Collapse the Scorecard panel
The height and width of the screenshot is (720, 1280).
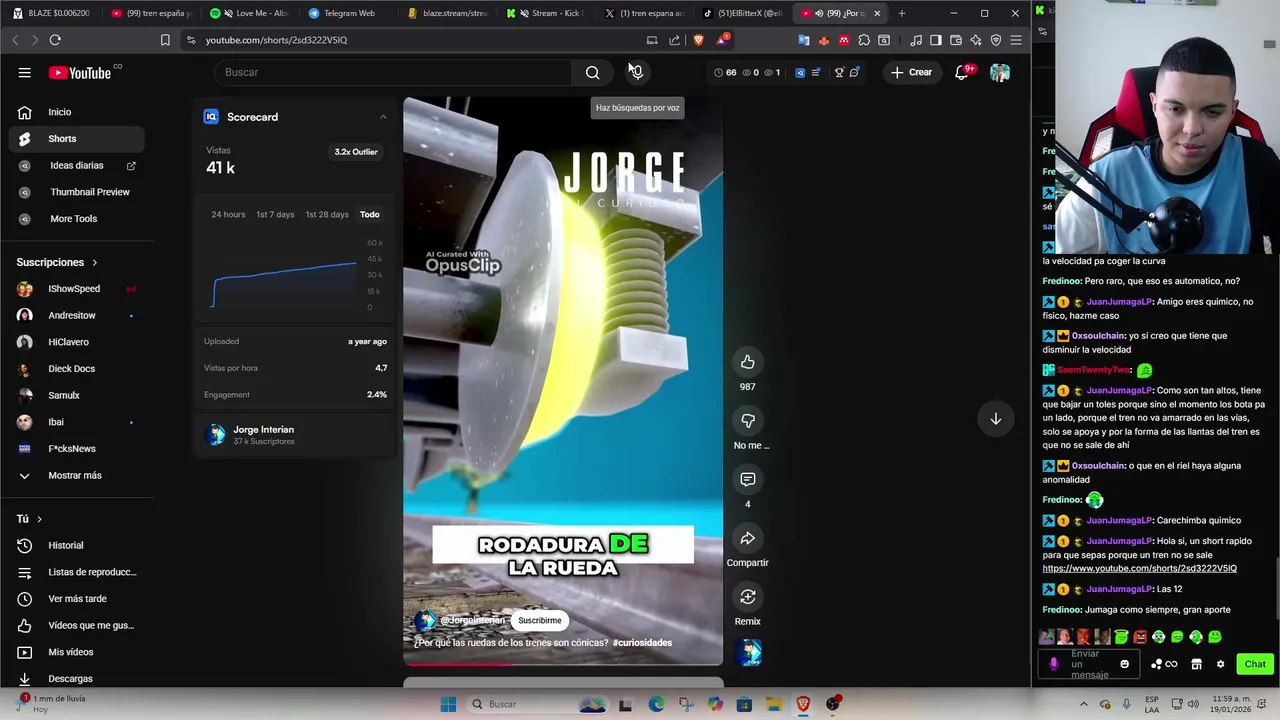pos(383,117)
